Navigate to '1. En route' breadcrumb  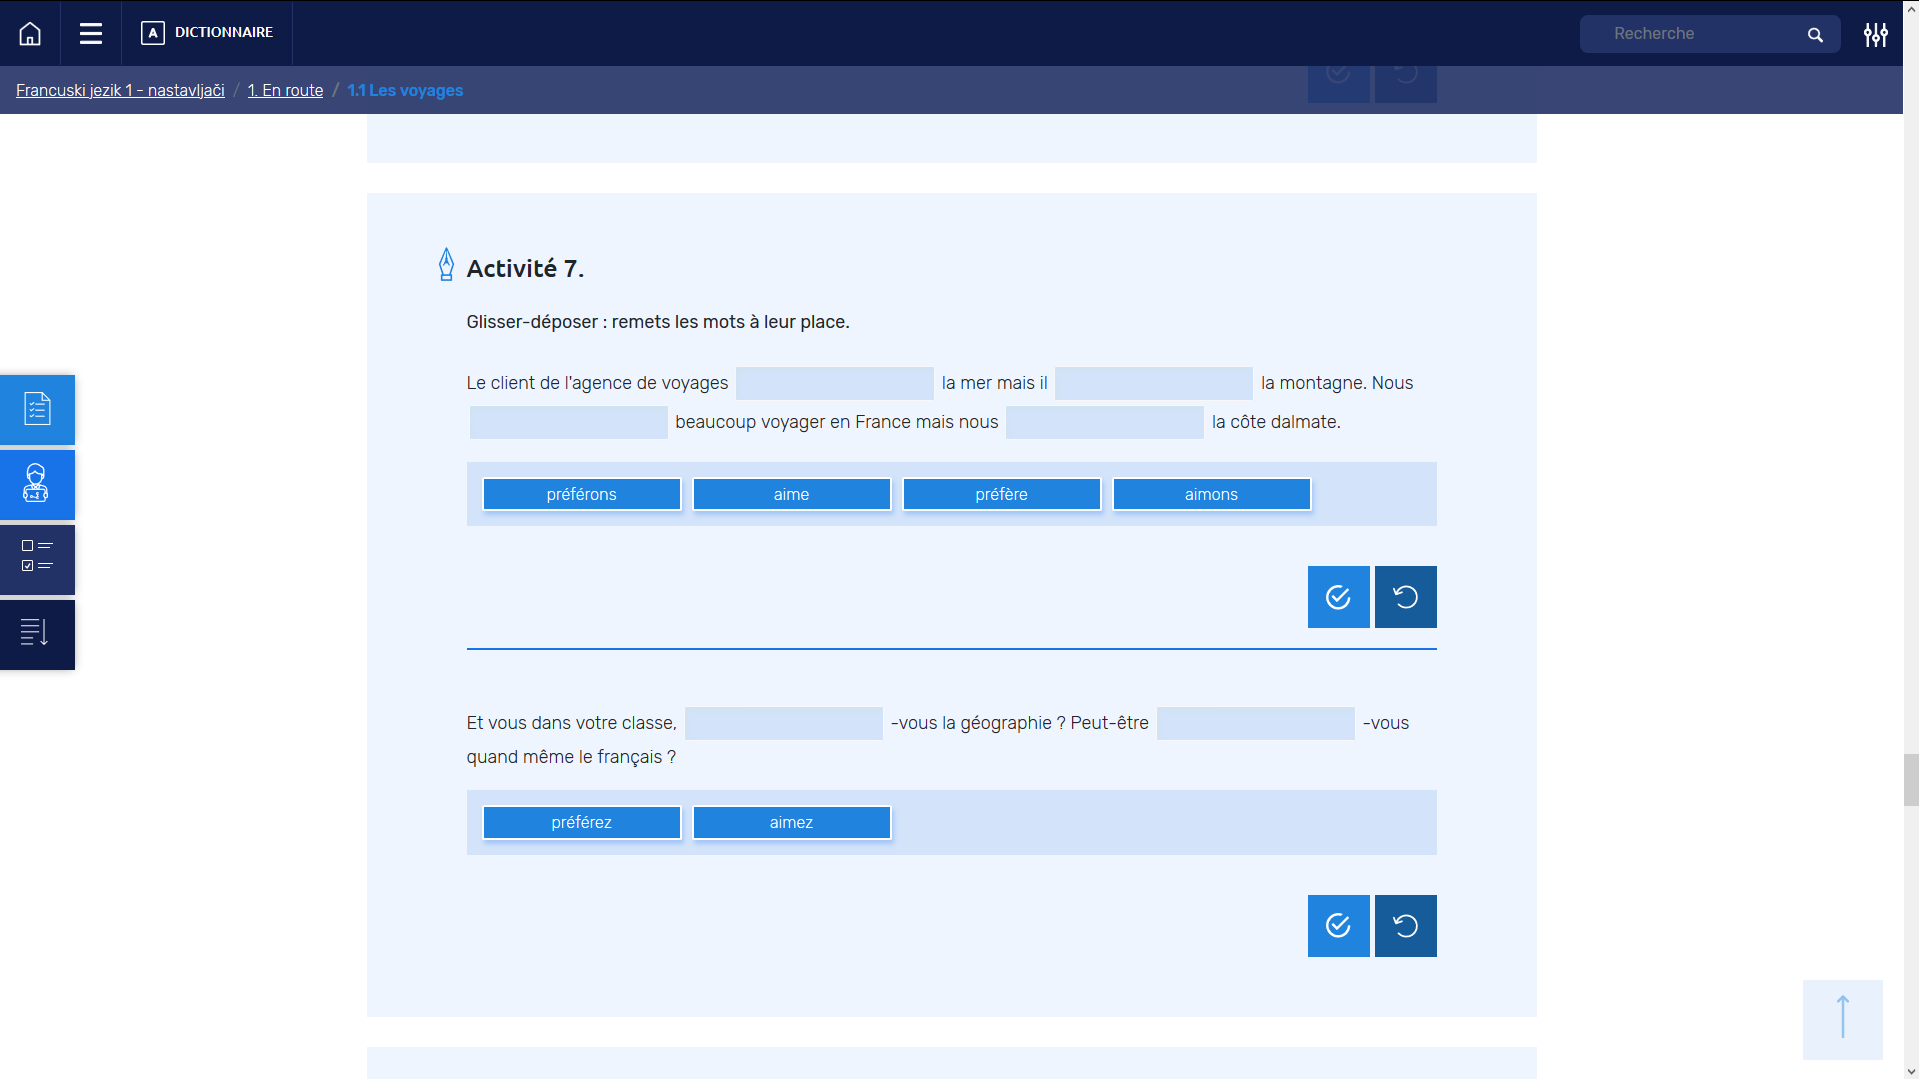coord(285,90)
